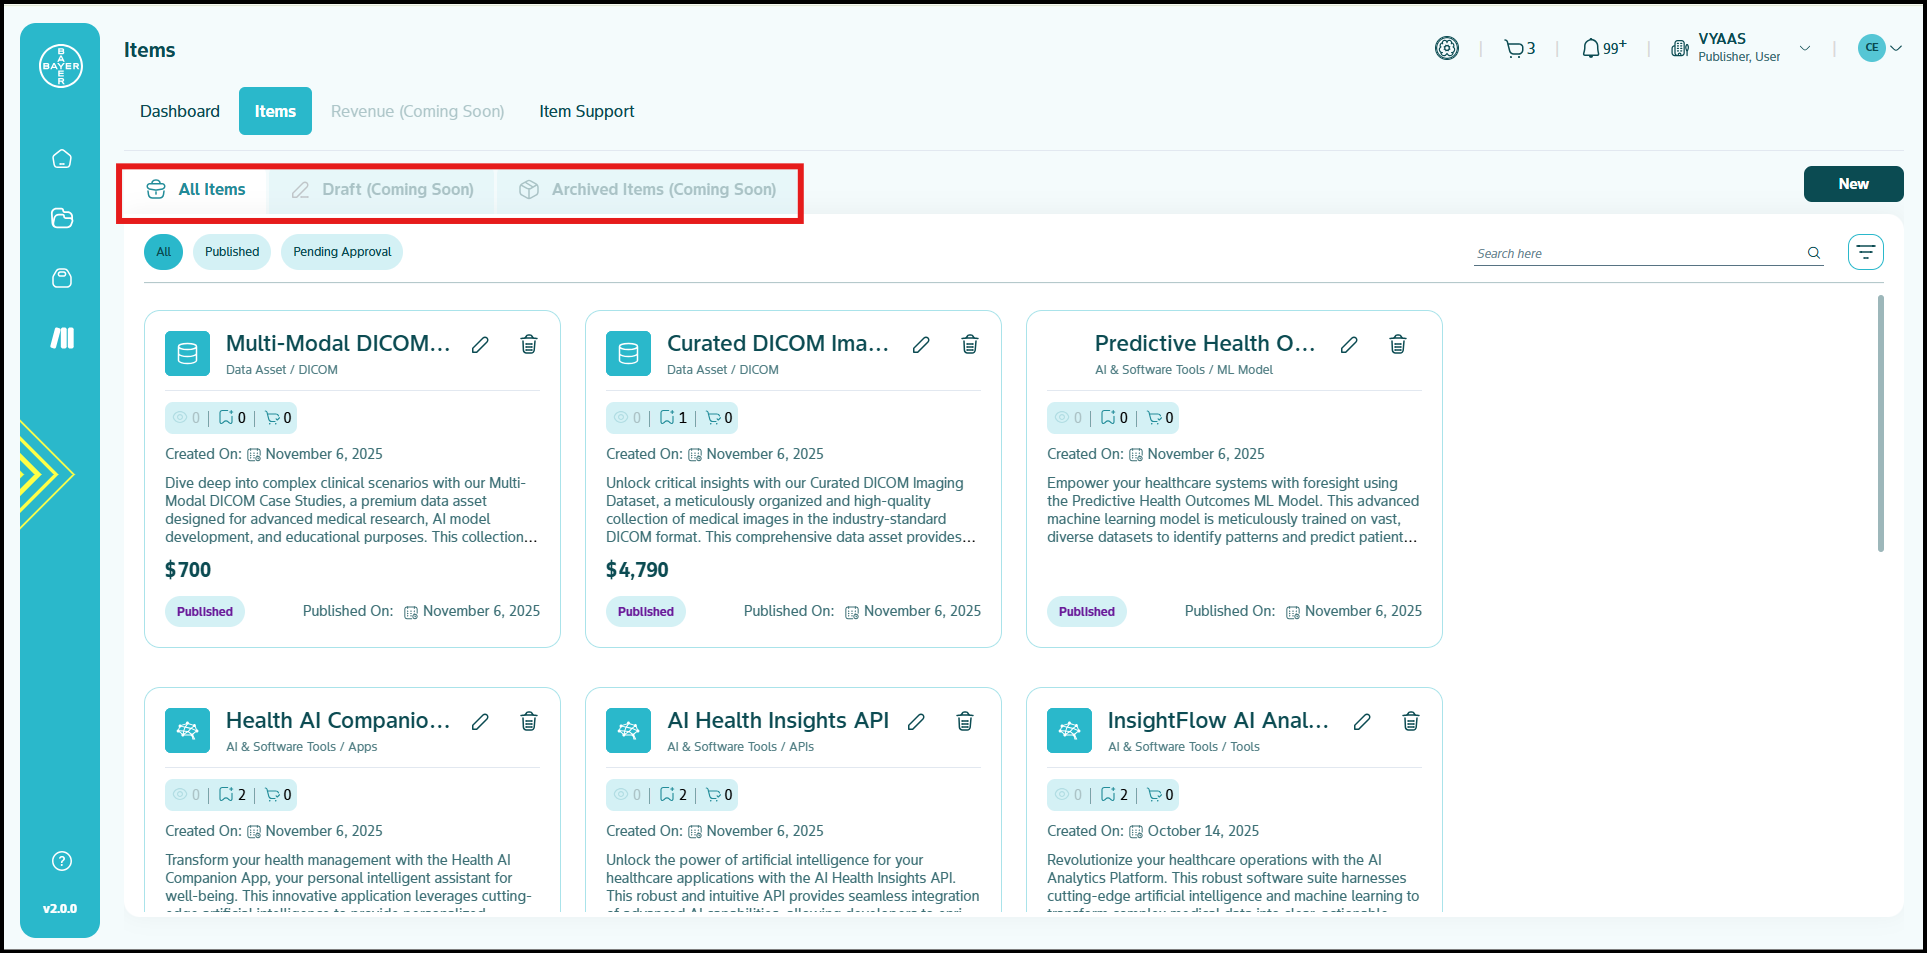Edit the Multi-Modal DICOM item
This screenshot has width=1927, height=953.
(x=480, y=345)
